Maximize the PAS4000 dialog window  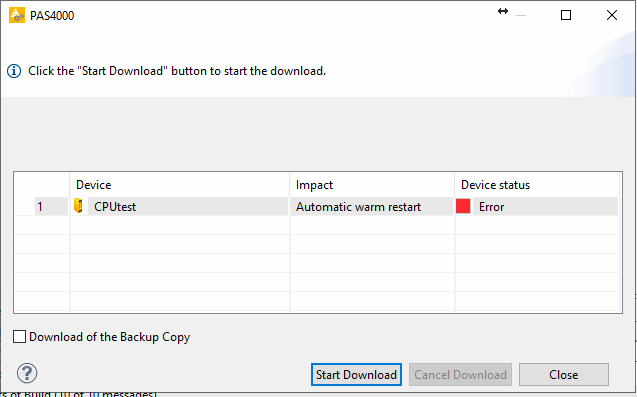(x=566, y=15)
